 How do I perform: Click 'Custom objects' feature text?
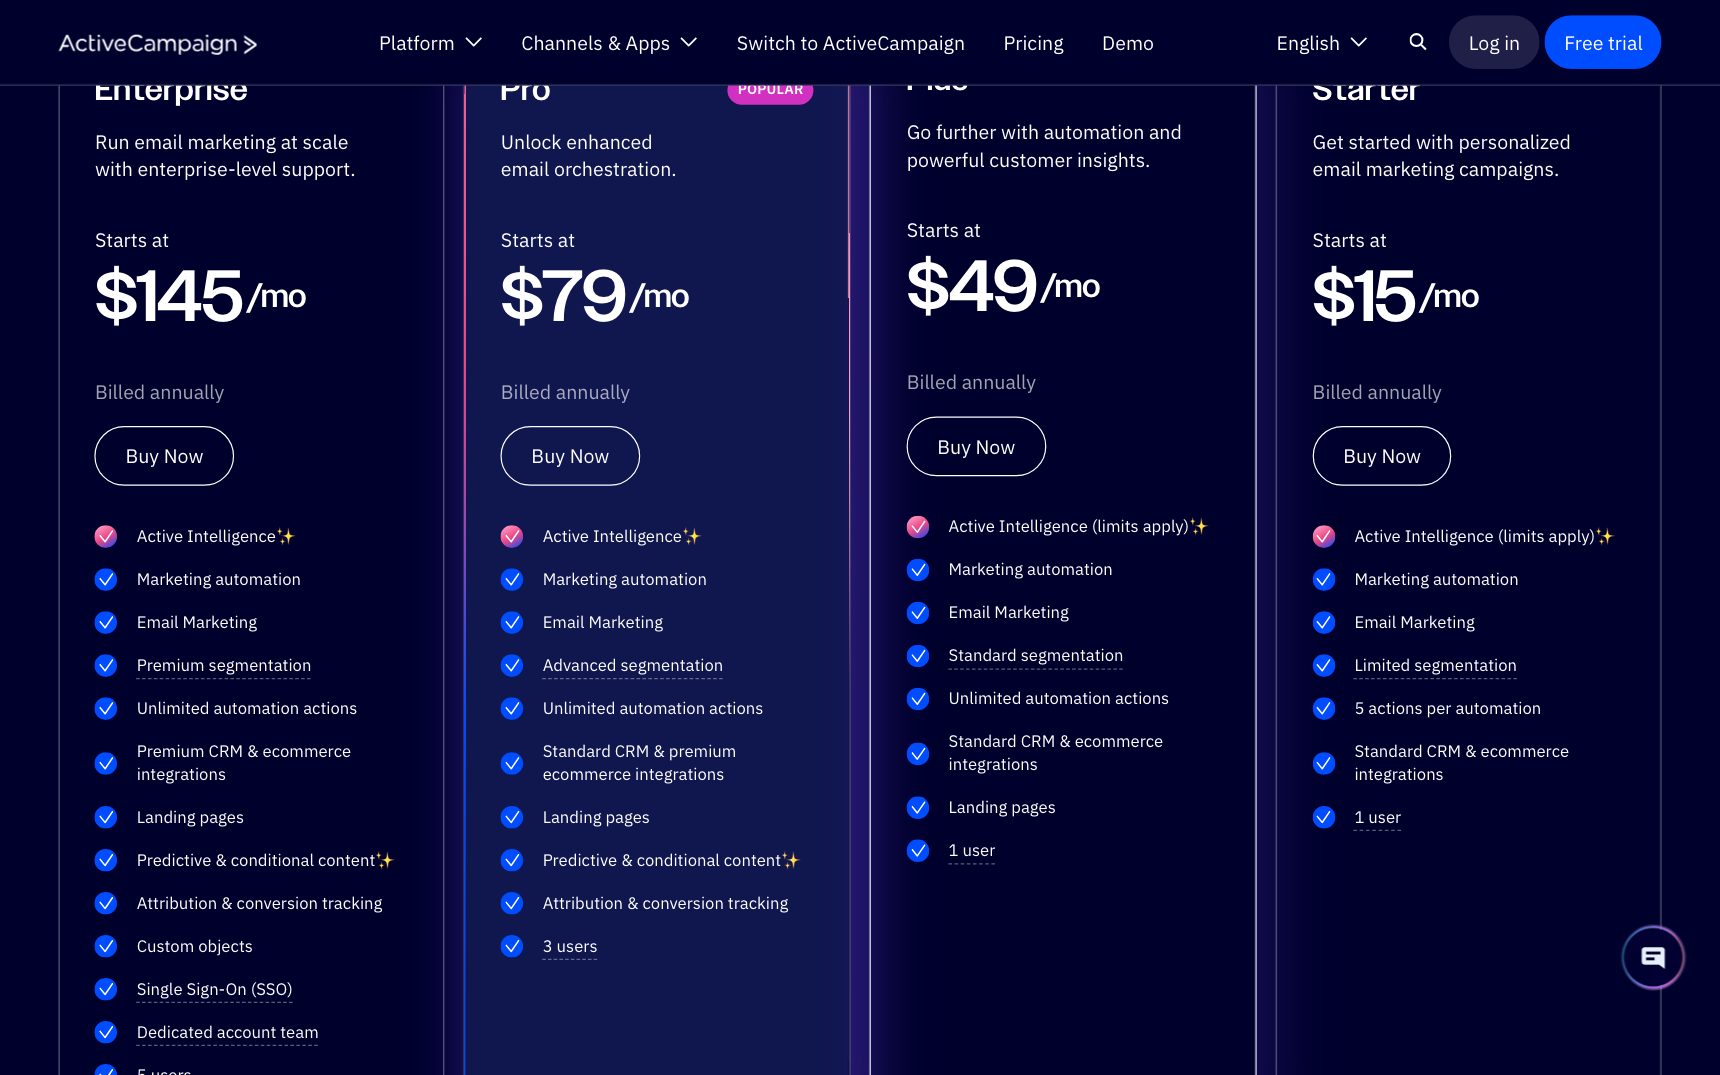pos(194,946)
